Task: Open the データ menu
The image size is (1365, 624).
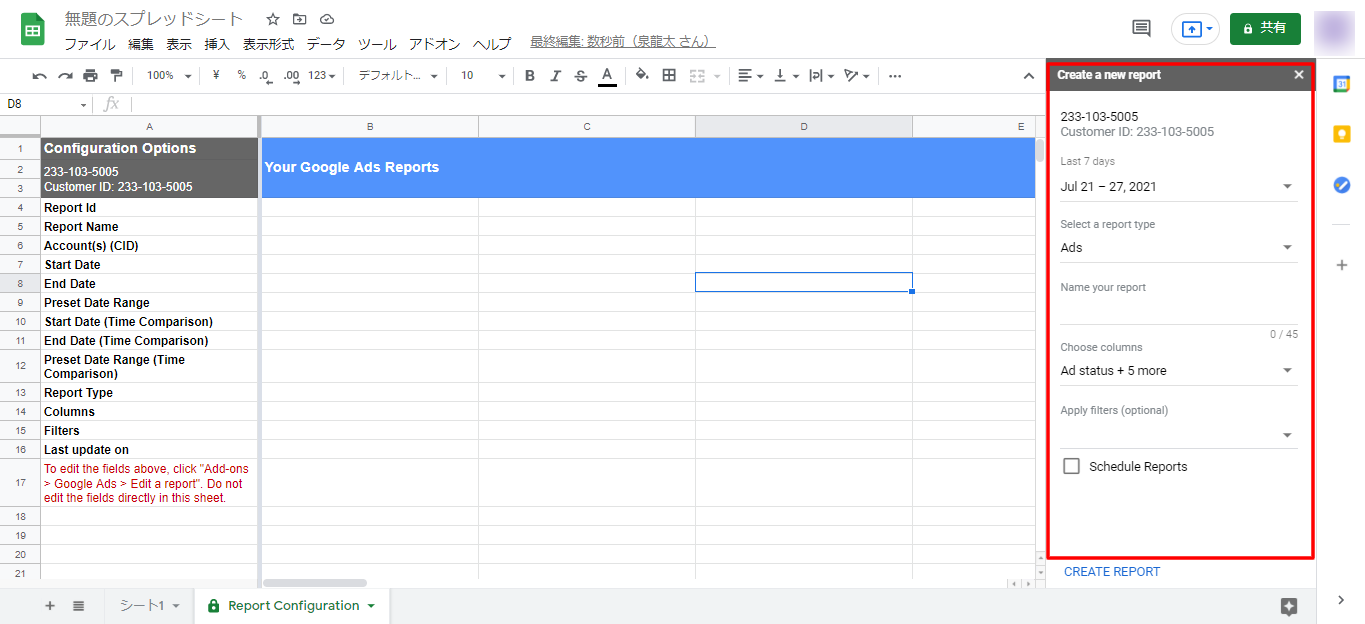Action: [x=326, y=44]
